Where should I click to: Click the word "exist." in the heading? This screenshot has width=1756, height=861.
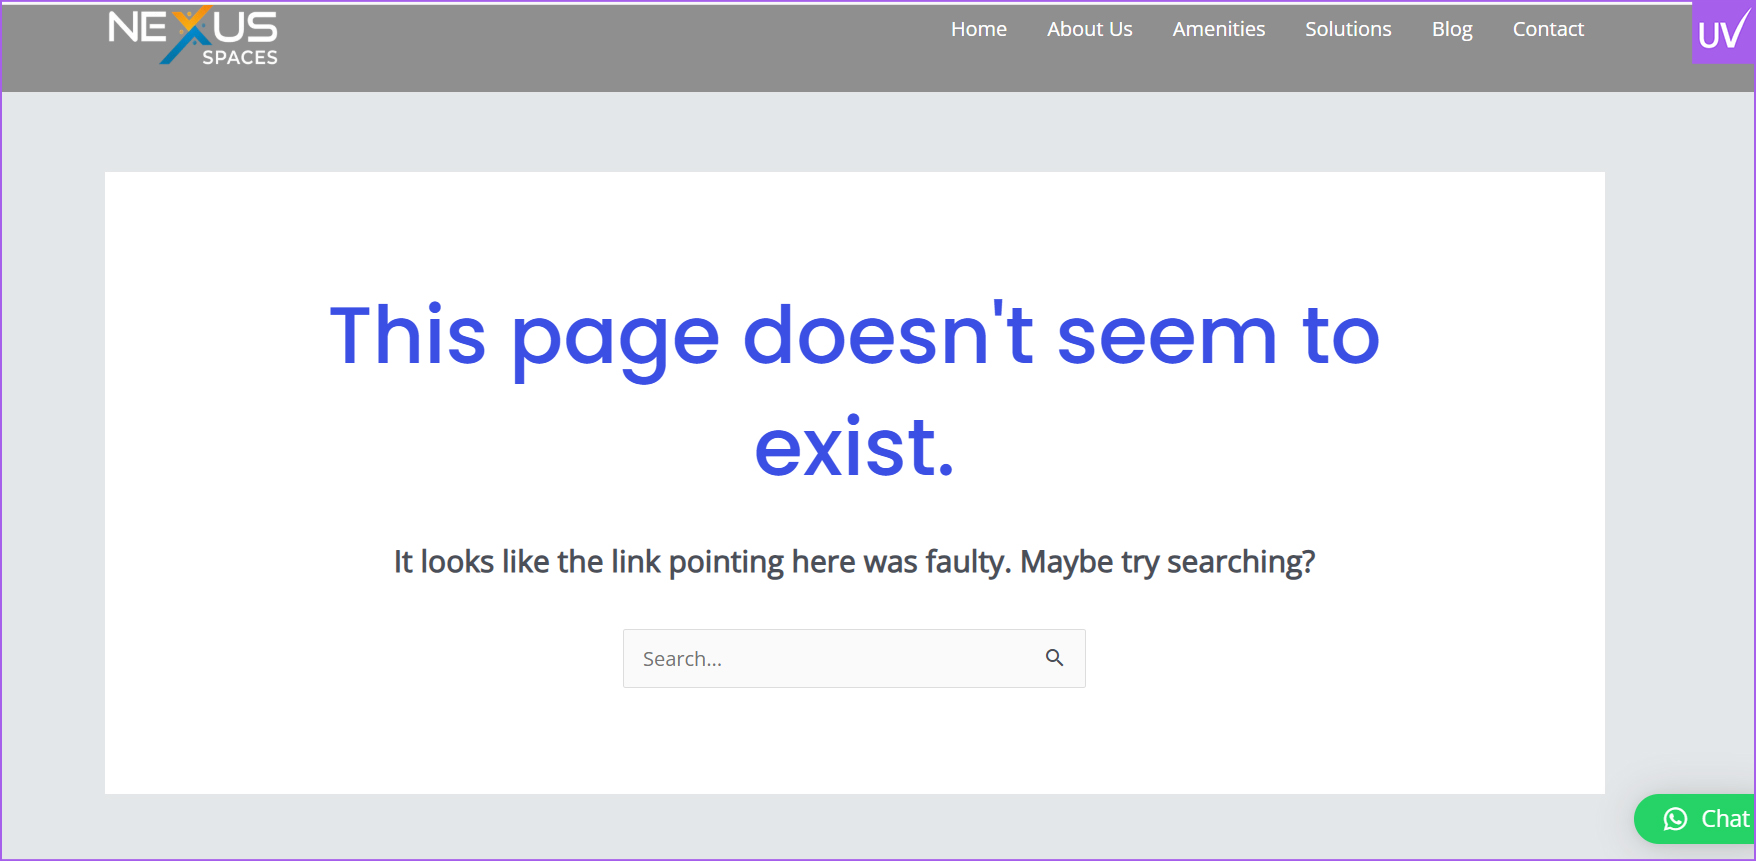[854, 448]
